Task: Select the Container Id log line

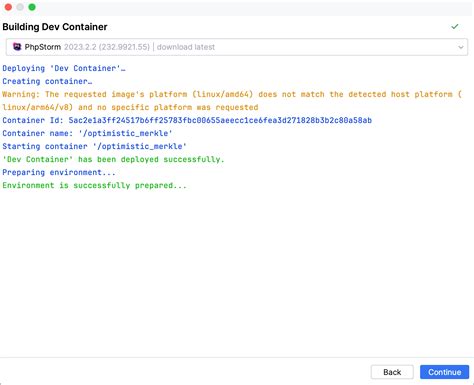Action: 187,120
